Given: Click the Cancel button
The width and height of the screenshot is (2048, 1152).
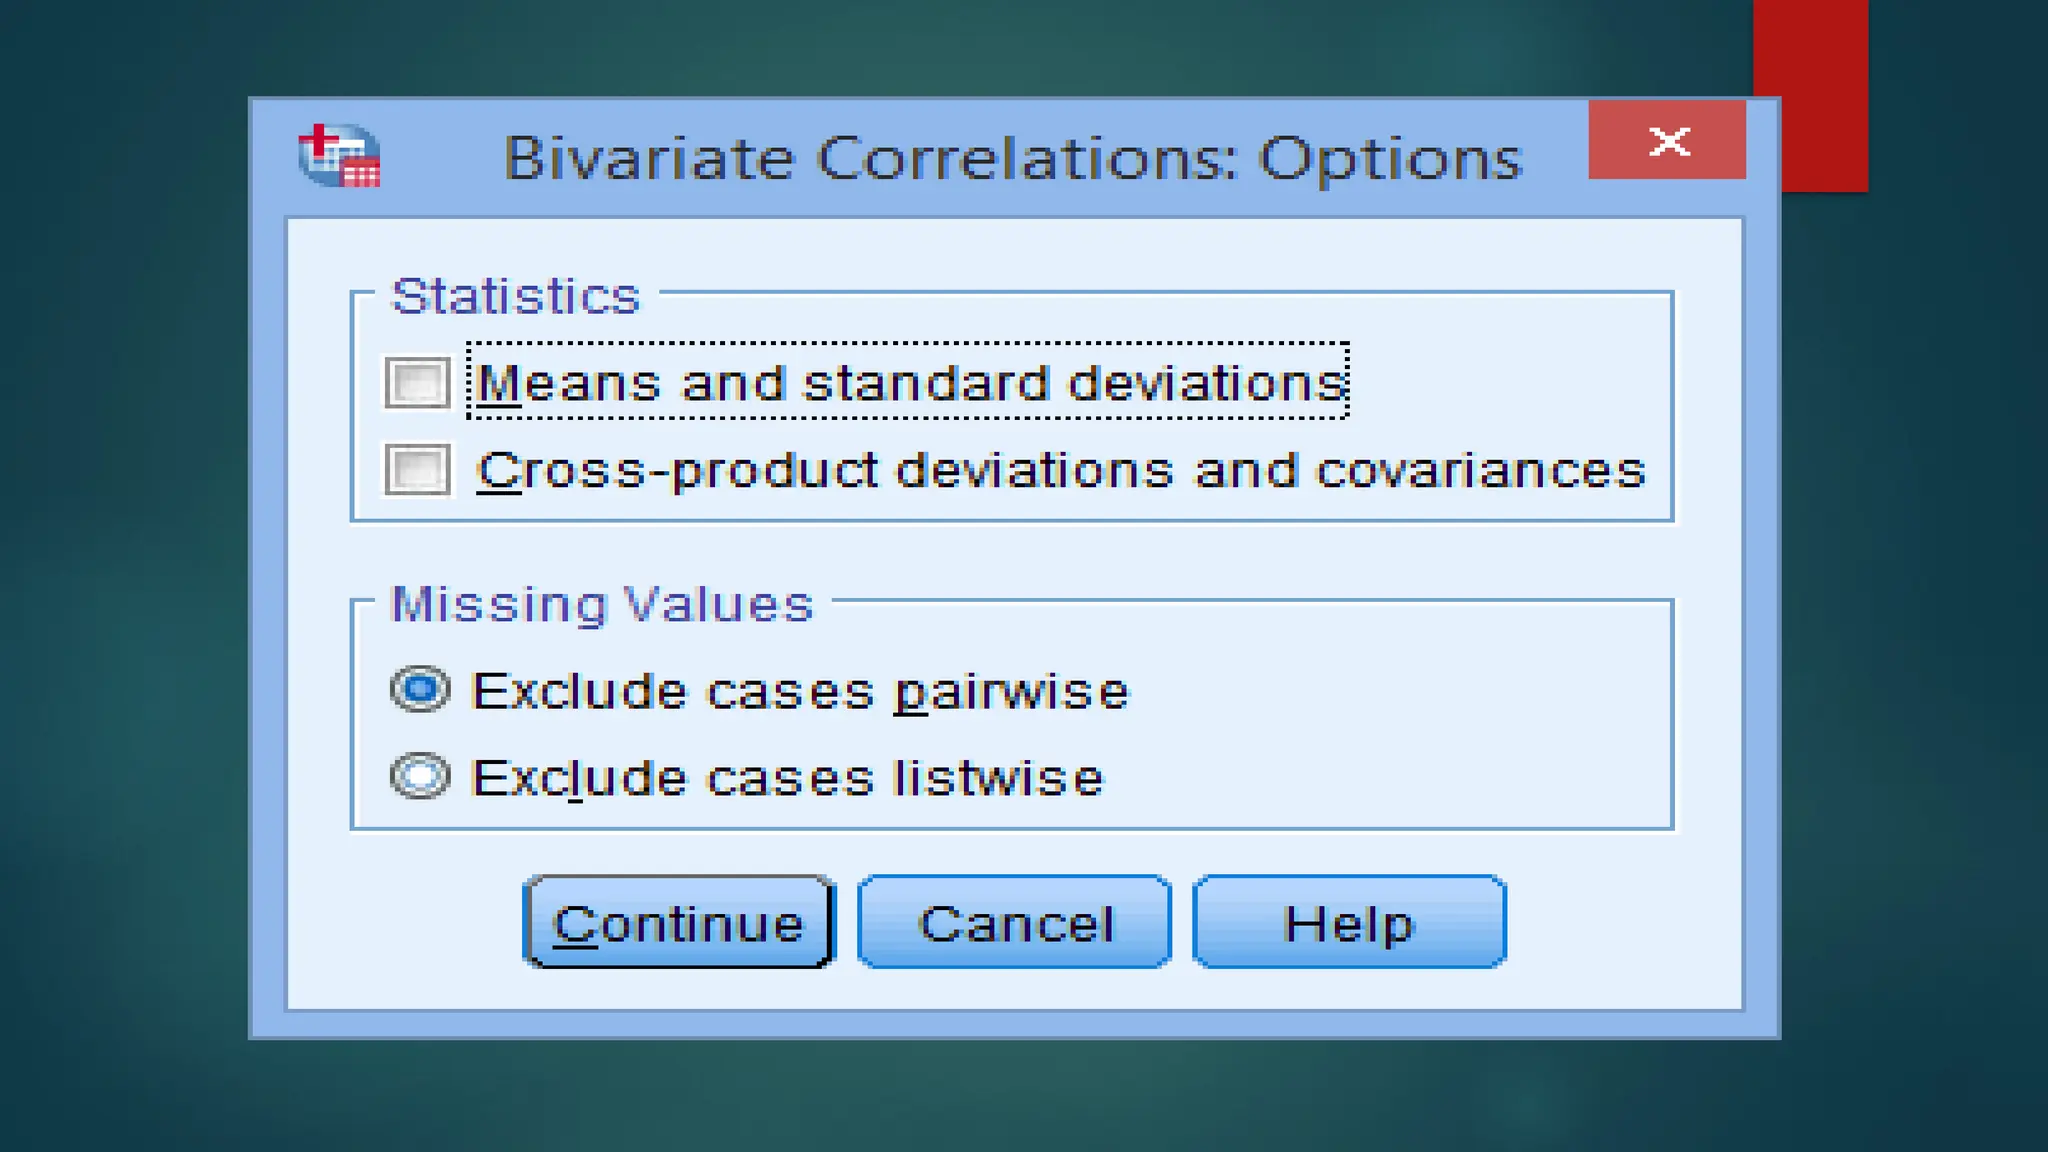Looking at the screenshot, I should [1014, 922].
